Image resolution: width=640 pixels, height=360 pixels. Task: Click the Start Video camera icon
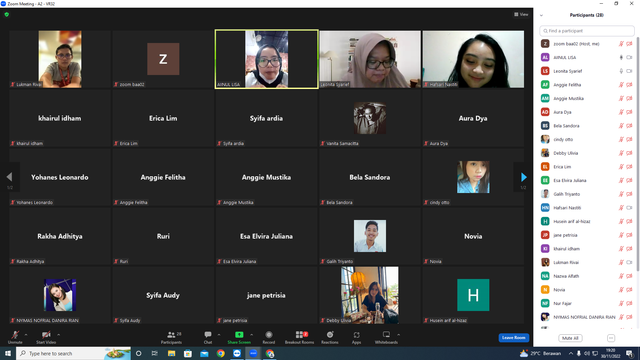click(x=46, y=335)
